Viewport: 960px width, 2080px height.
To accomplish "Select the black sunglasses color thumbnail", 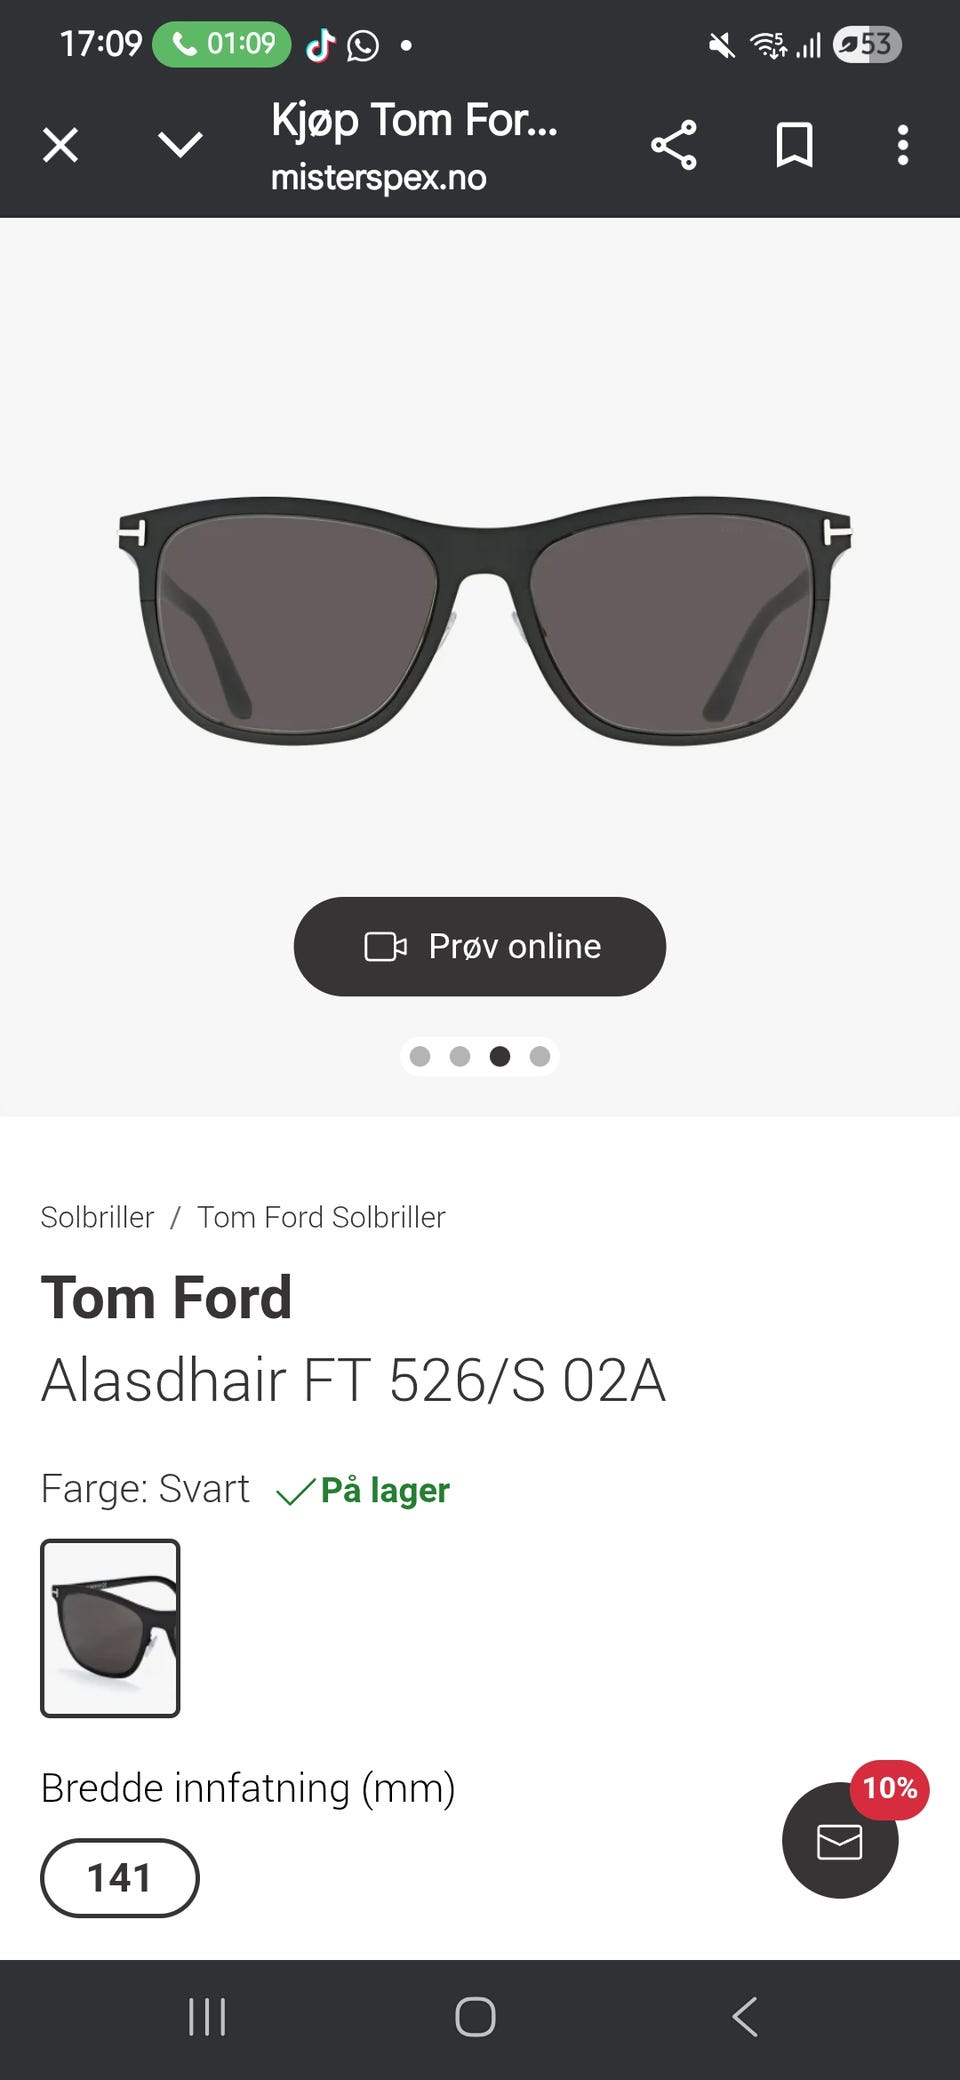I will (110, 1628).
